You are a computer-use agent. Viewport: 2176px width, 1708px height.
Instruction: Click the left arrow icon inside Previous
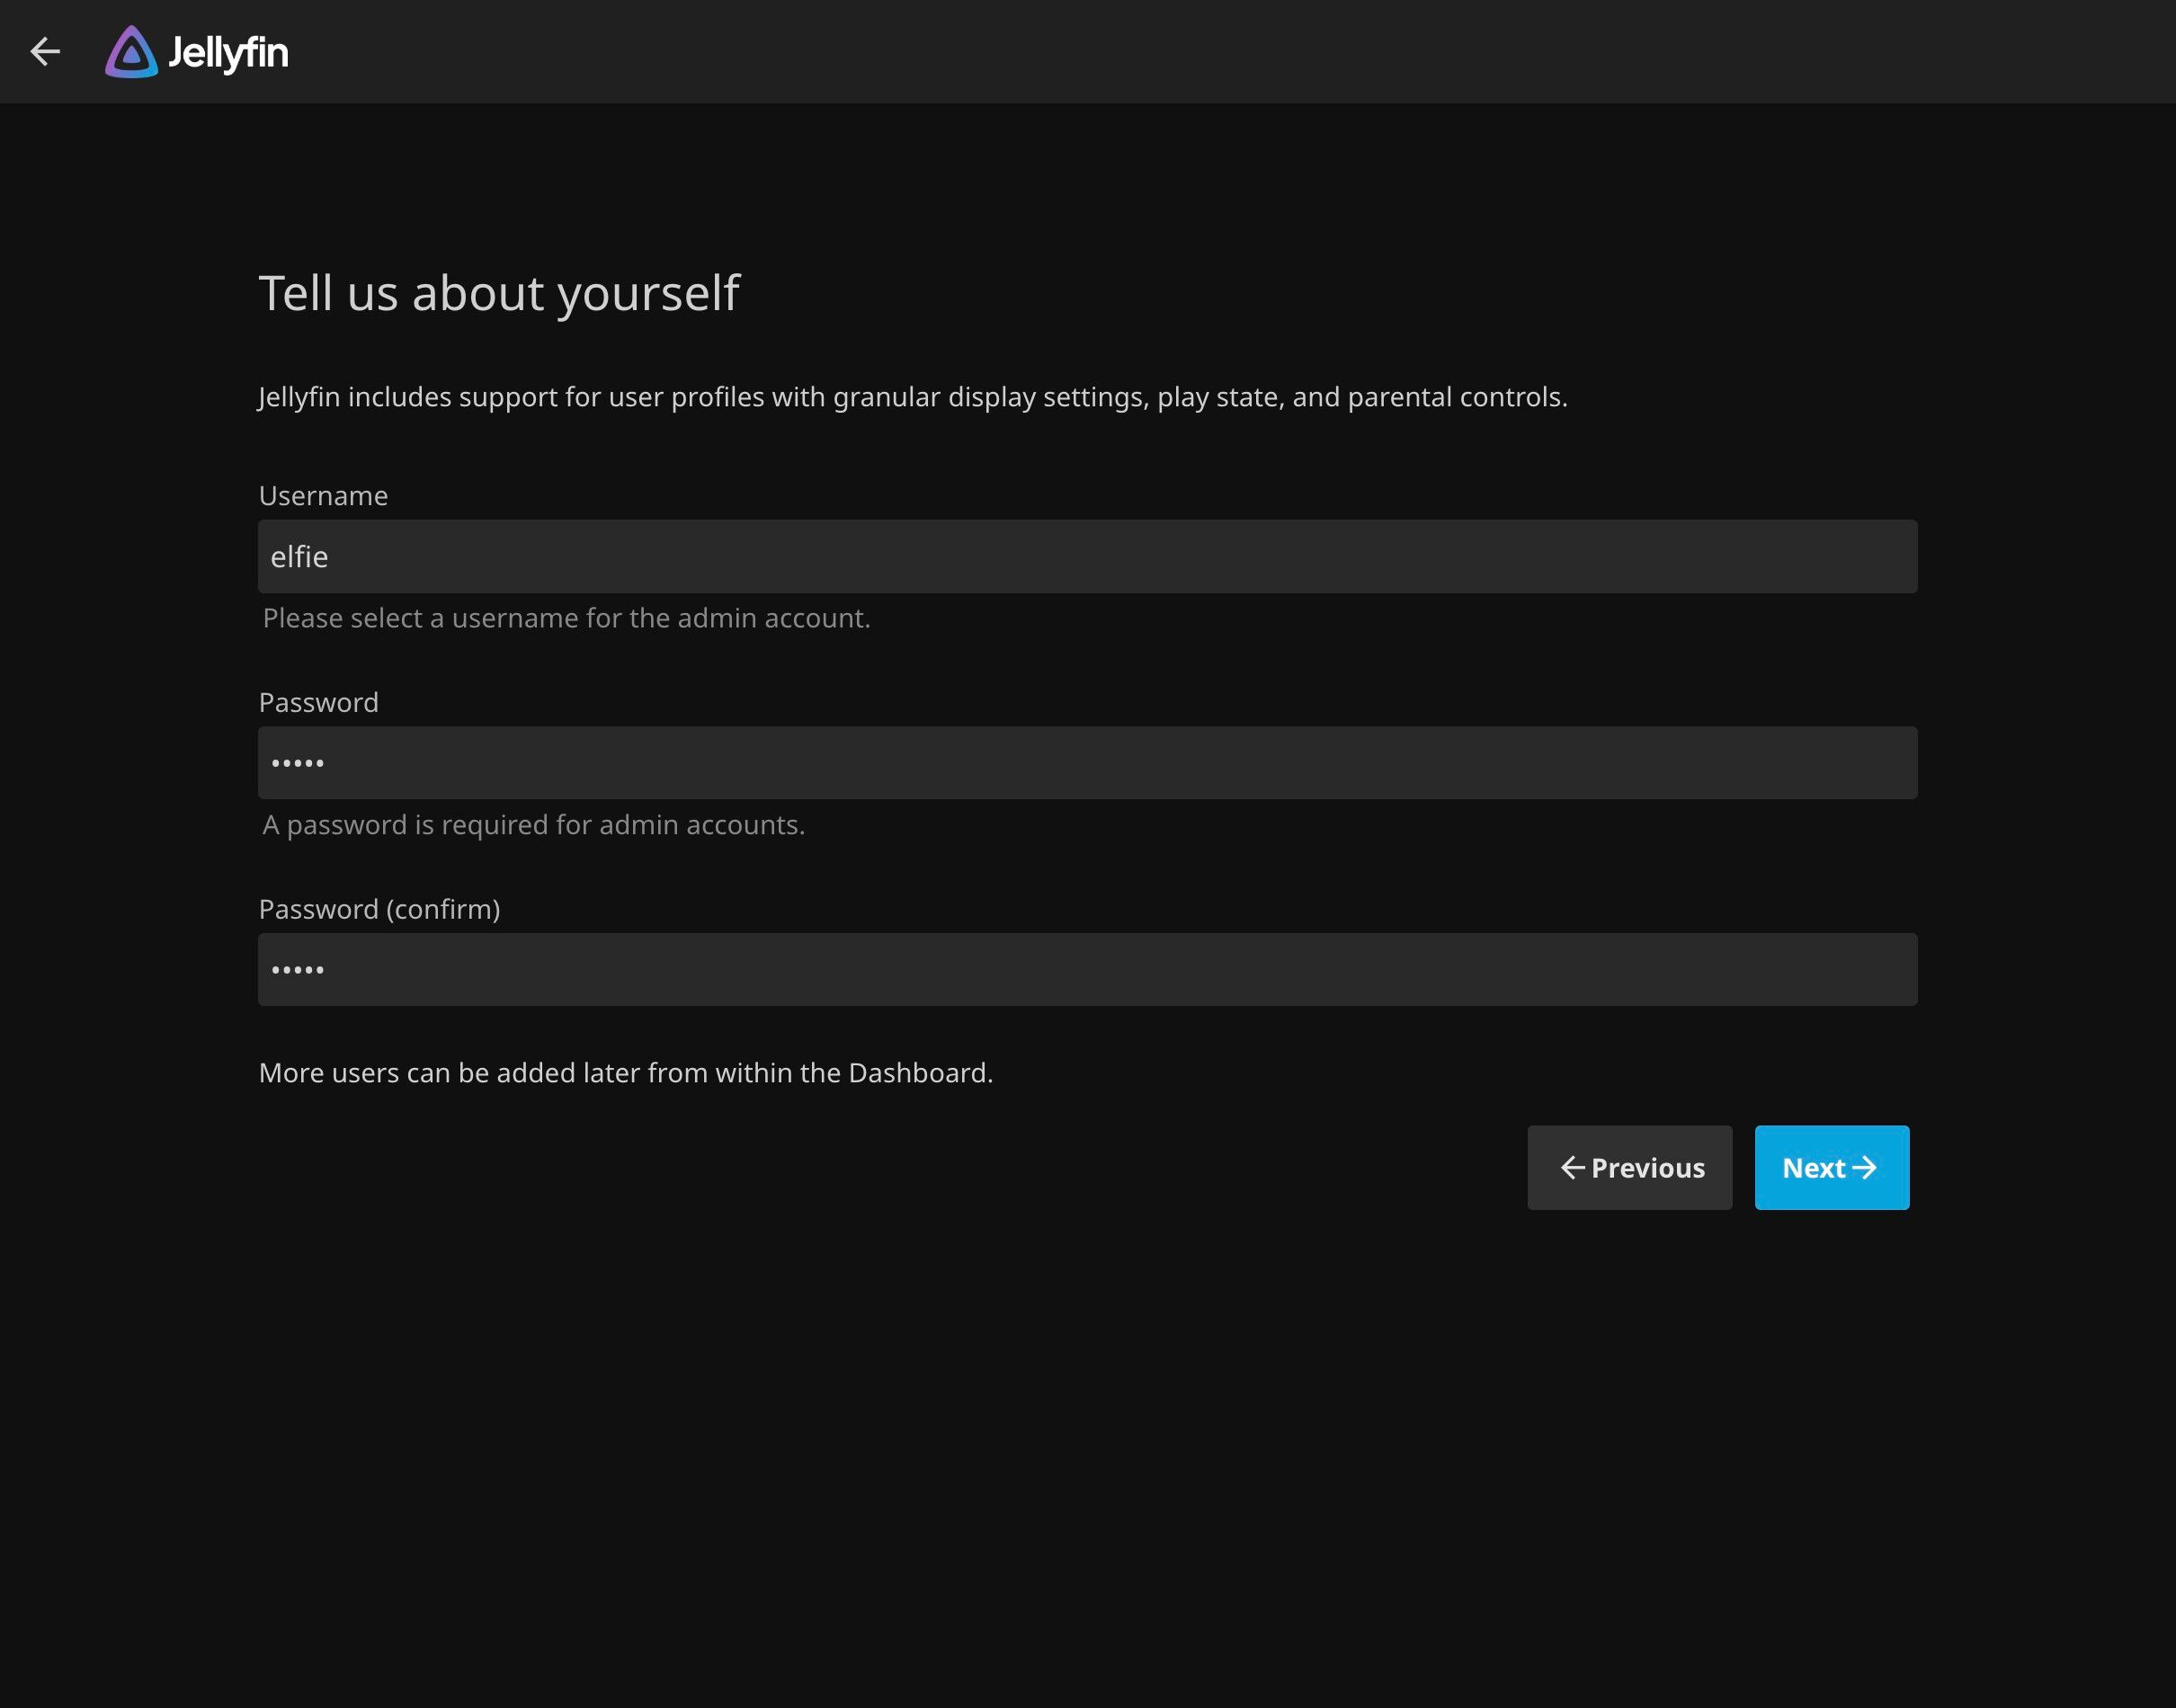1573,1168
